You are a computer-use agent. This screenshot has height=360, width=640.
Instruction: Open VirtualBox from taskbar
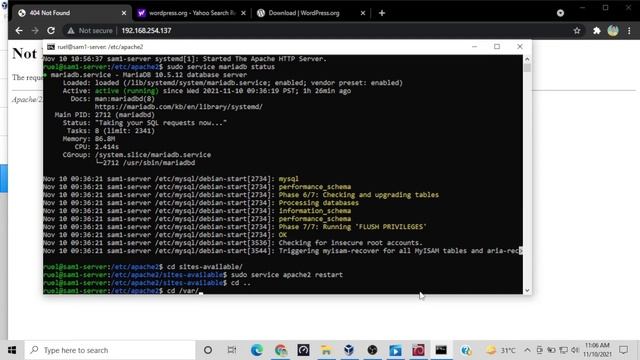[x=349, y=350]
